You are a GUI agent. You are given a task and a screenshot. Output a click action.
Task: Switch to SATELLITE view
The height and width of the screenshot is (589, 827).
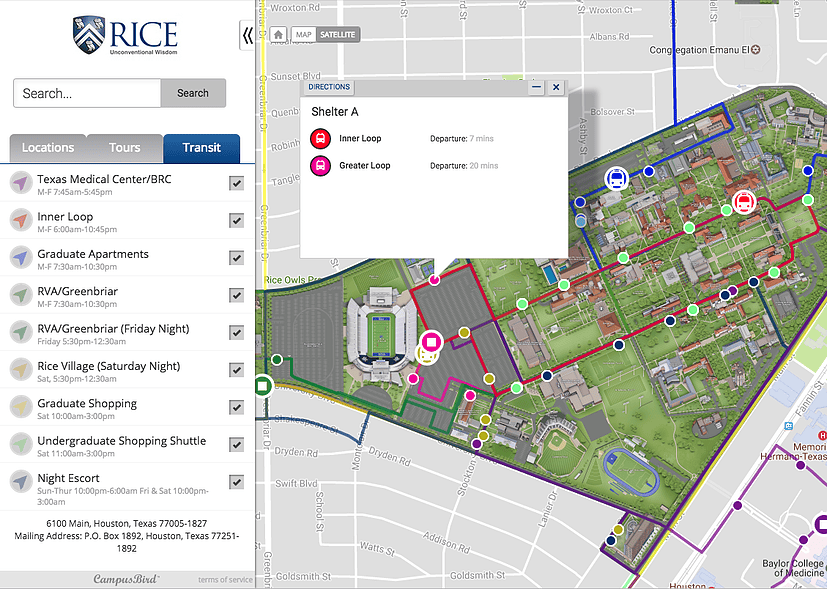point(338,35)
